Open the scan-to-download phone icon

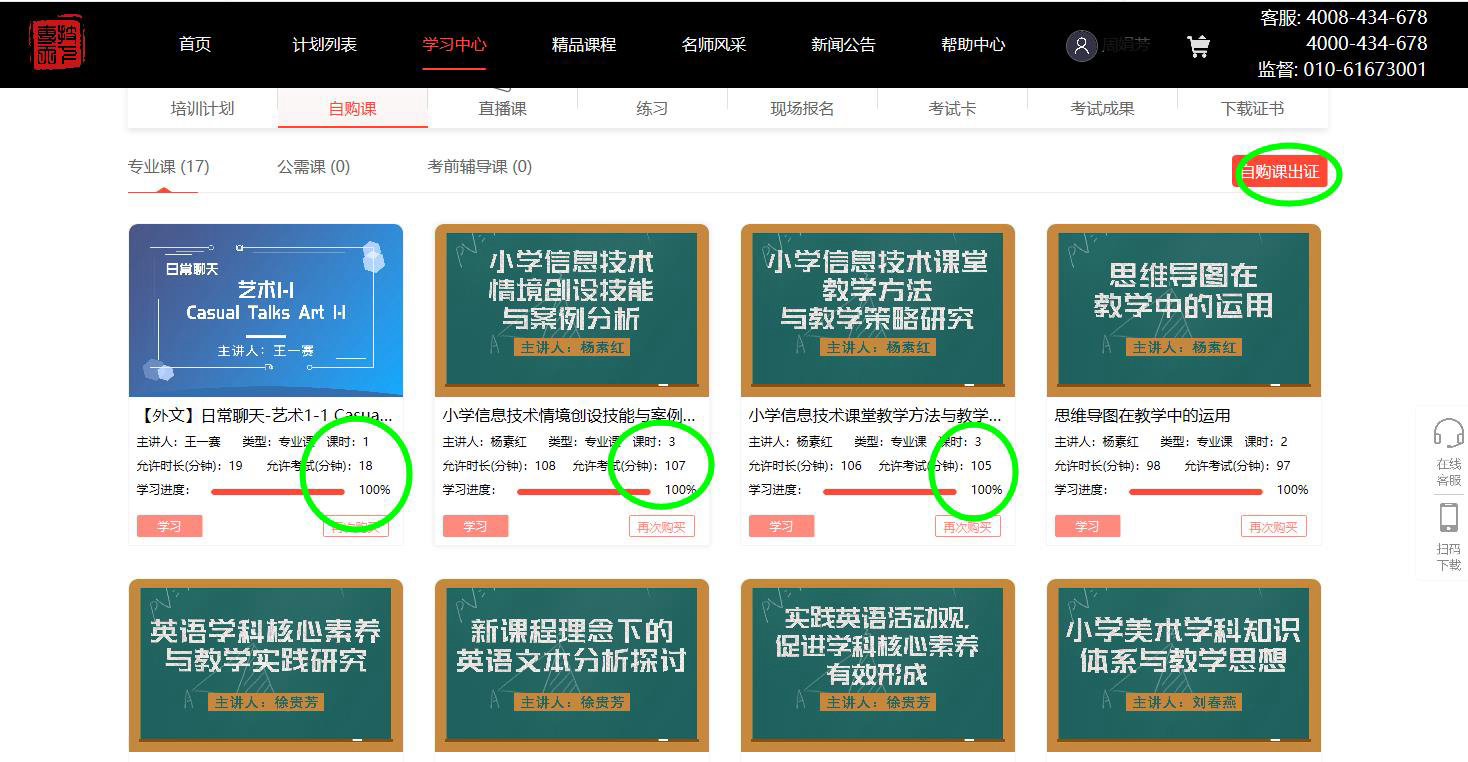coord(1449,517)
